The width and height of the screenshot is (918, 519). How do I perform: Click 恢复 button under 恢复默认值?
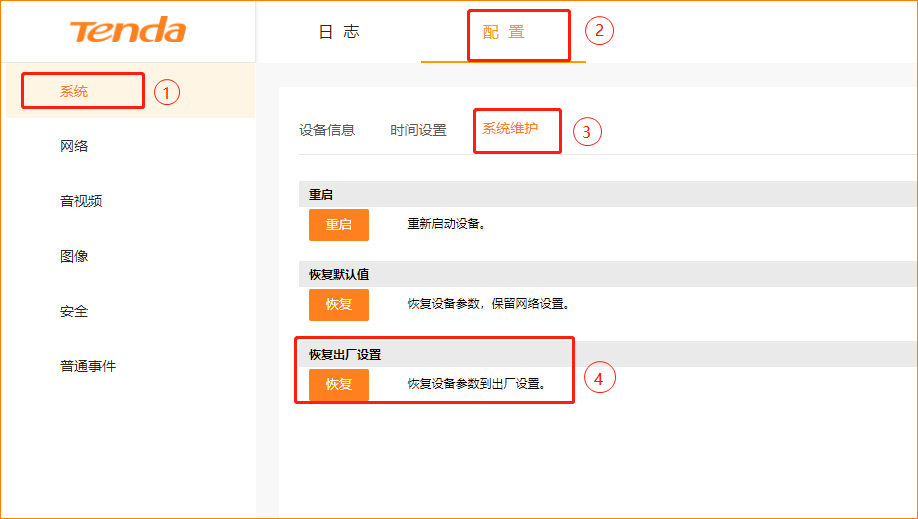point(339,305)
